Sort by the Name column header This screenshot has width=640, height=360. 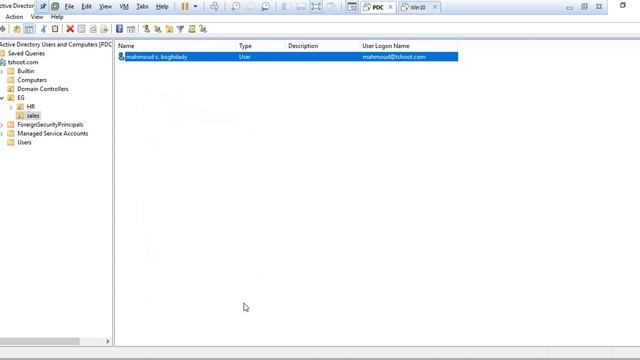(176, 46)
